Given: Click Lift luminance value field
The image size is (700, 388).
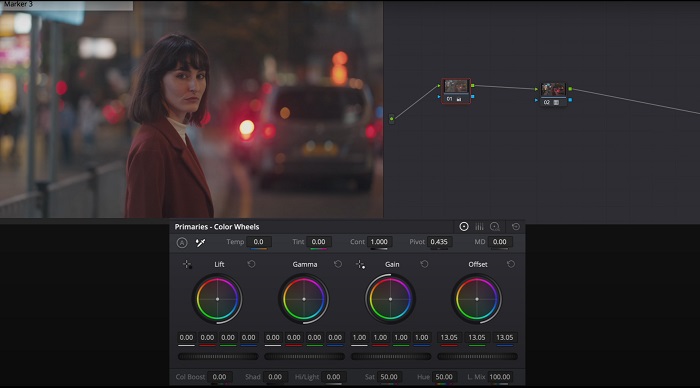Looking at the screenshot, I should (x=187, y=338).
